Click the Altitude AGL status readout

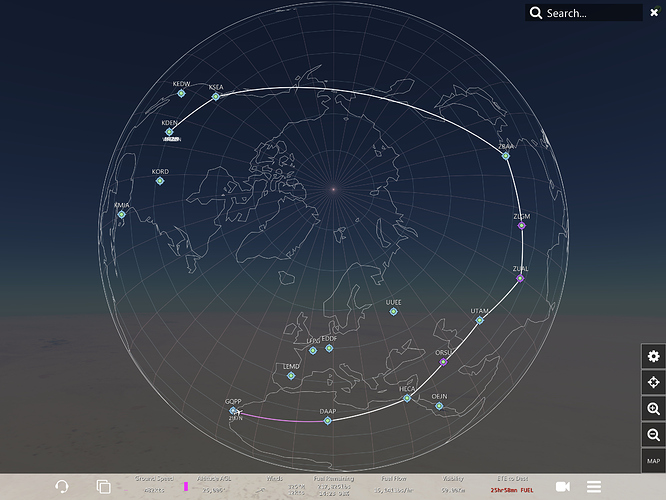click(213, 484)
